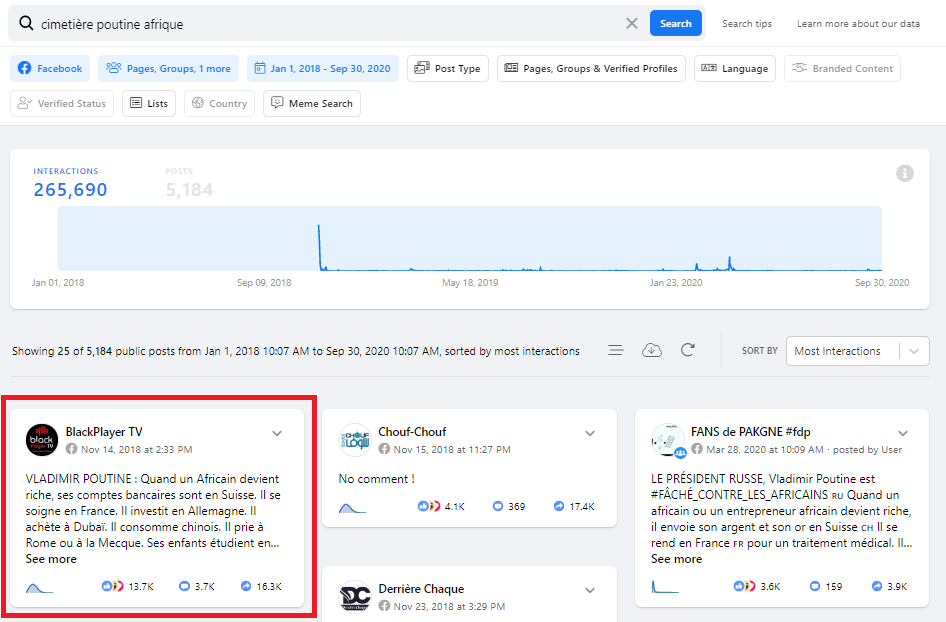
Task: Select the Posts metric tab
Action: click(189, 183)
